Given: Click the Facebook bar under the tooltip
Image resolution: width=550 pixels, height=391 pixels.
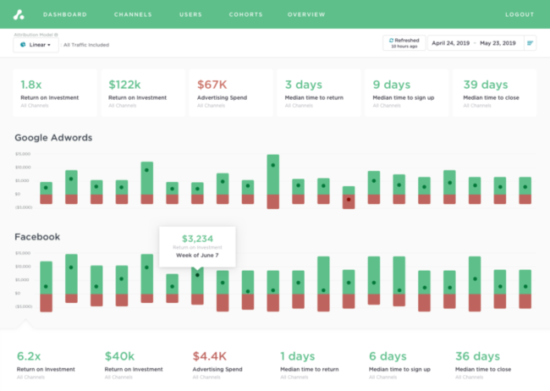Looking at the screenshot, I should [197, 286].
